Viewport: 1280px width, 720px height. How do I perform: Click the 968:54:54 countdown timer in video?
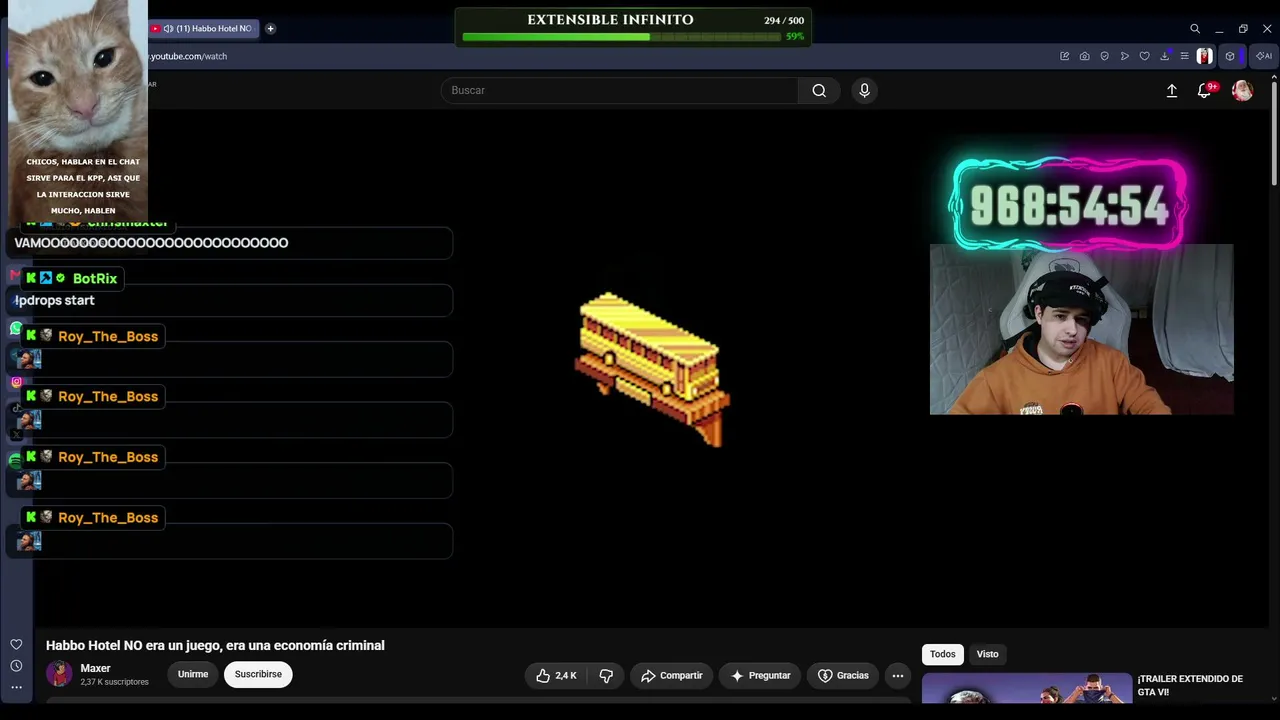tap(1069, 204)
